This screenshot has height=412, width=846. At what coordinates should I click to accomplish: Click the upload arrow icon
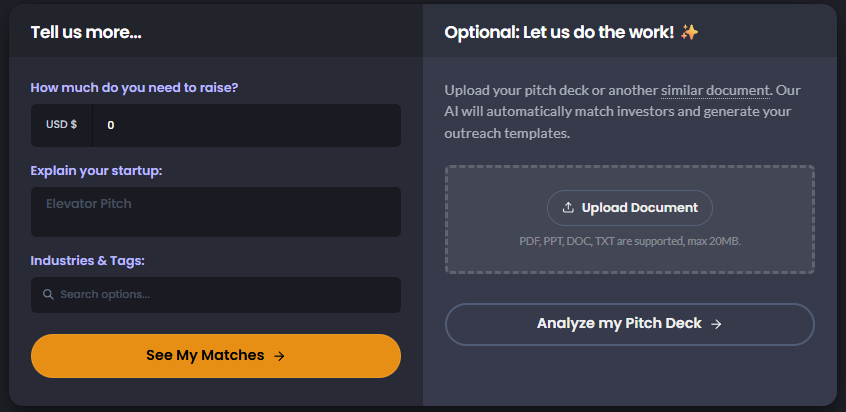(568, 208)
